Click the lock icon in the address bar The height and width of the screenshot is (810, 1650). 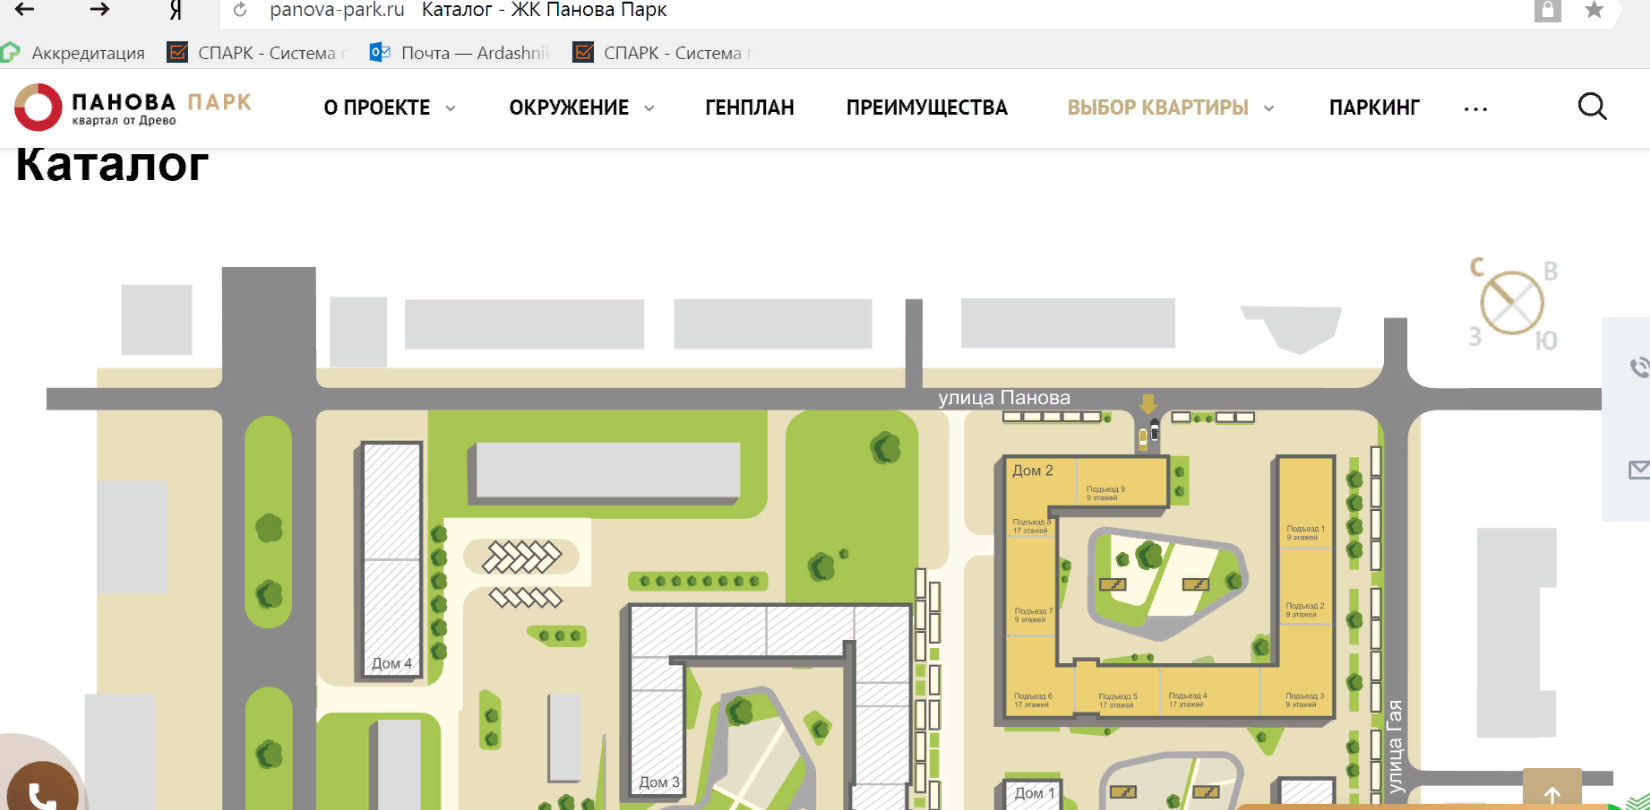(x=1547, y=10)
